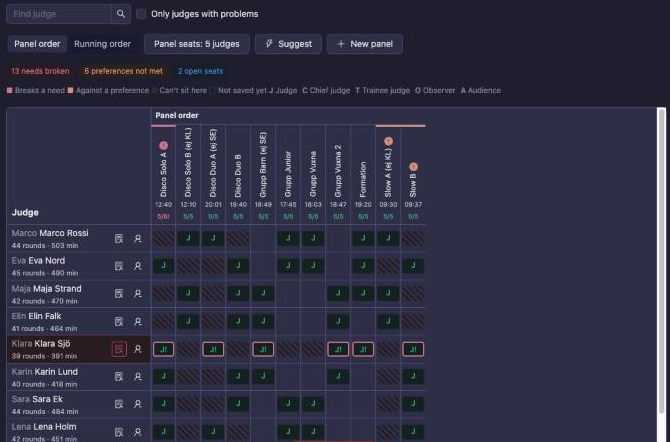Assign Eva Nord to empty Grupp Vuxna 2 cell
This screenshot has width=670, height=442.
(x=338, y=266)
